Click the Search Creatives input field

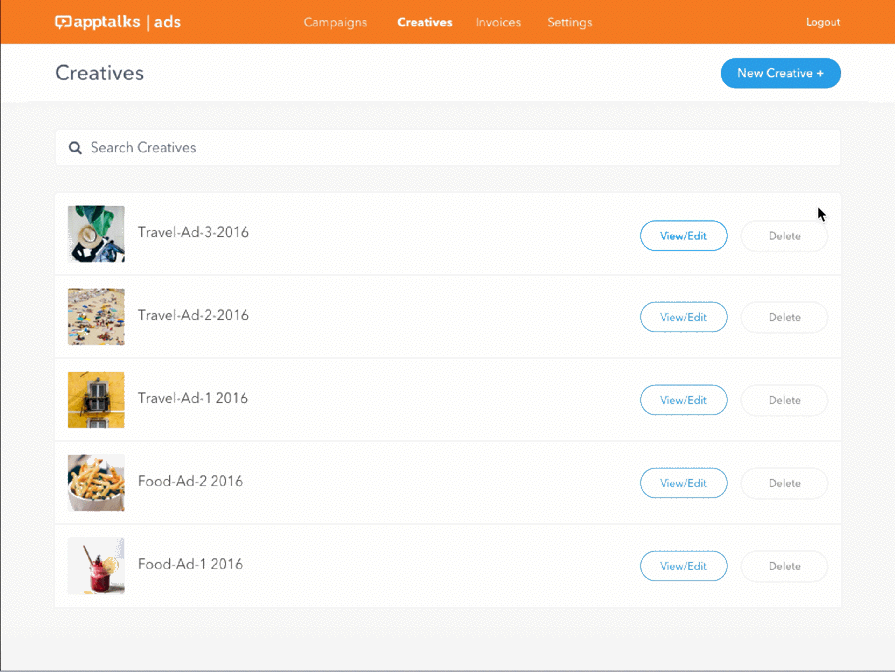point(300,147)
